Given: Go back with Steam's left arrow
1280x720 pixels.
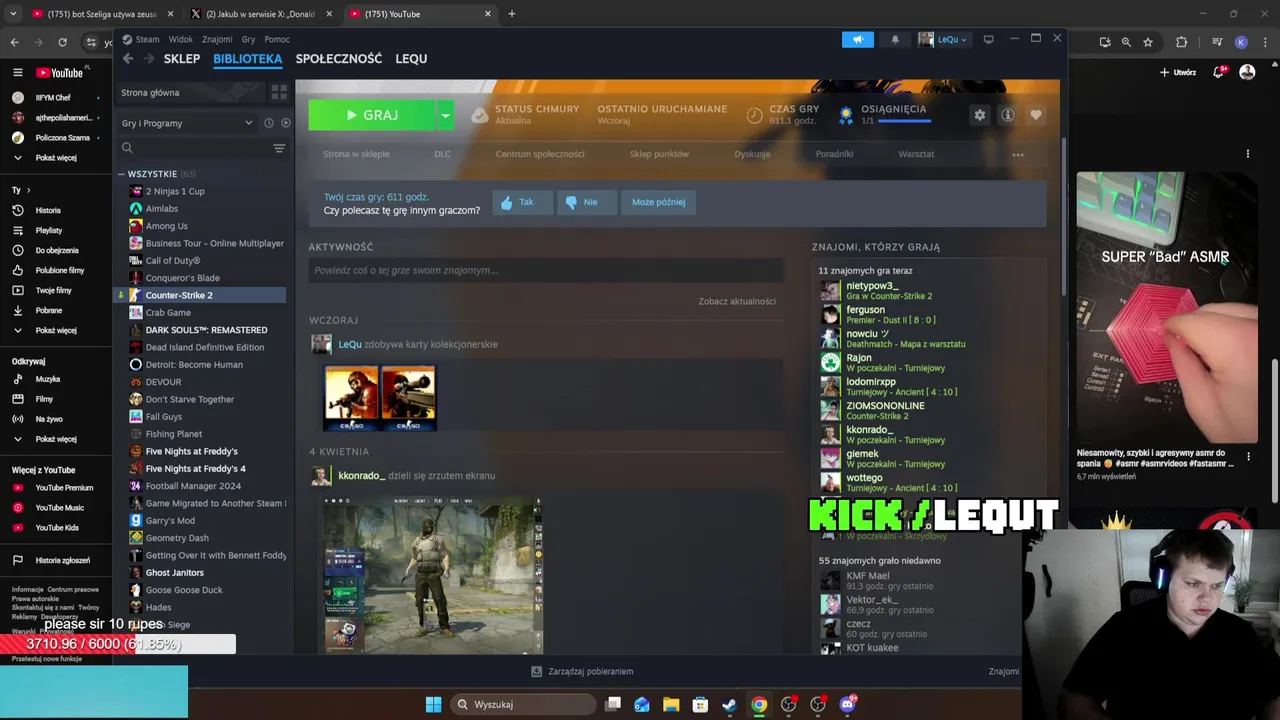Looking at the screenshot, I should tap(128, 59).
